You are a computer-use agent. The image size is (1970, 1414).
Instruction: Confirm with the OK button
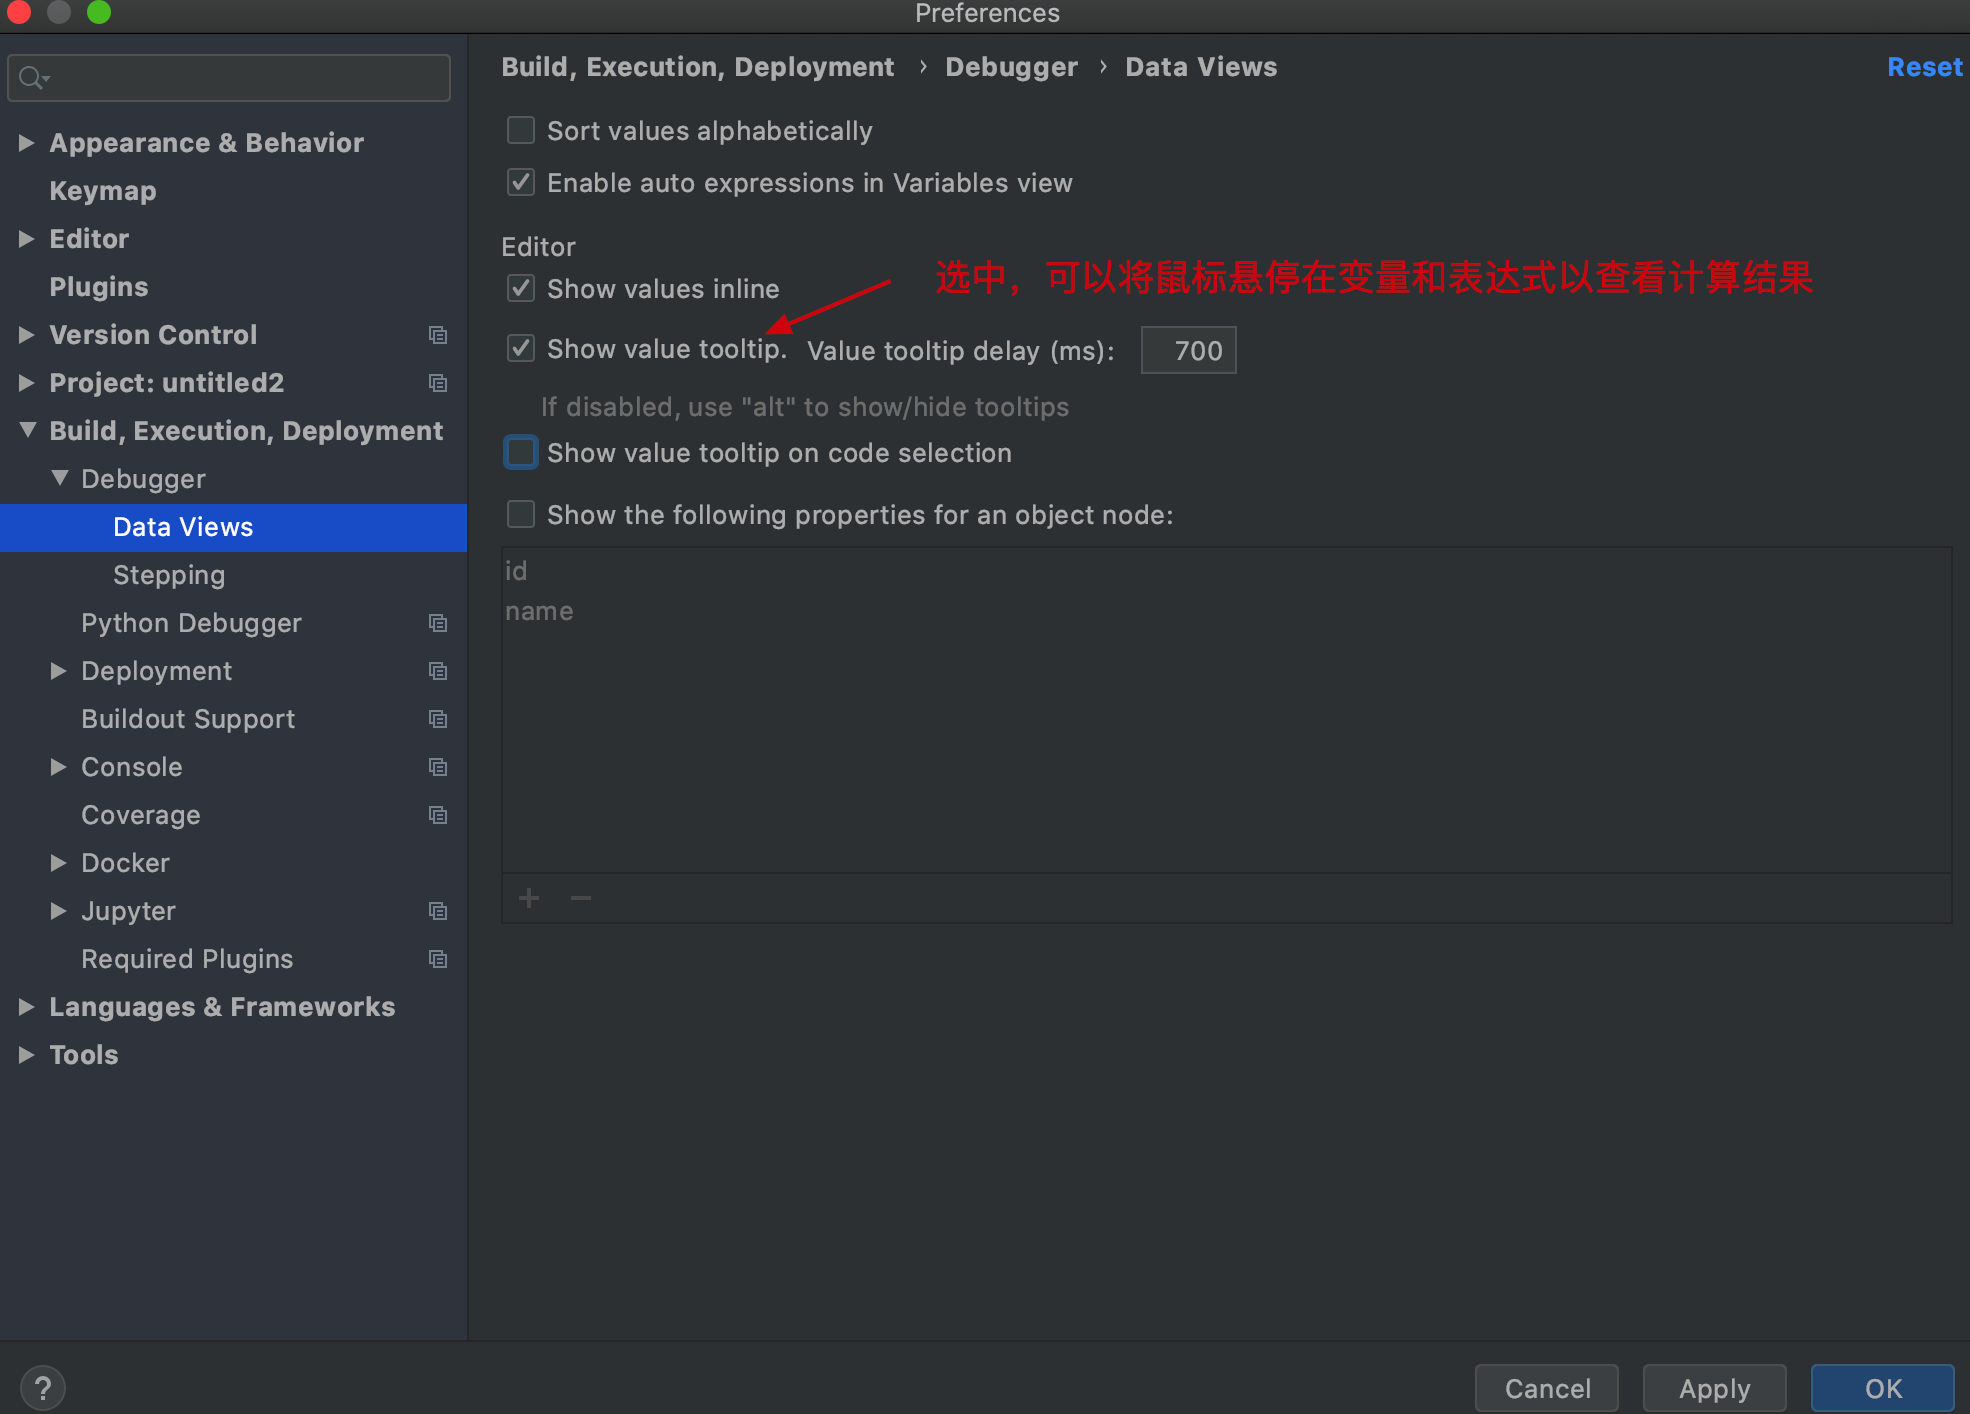point(1883,1388)
